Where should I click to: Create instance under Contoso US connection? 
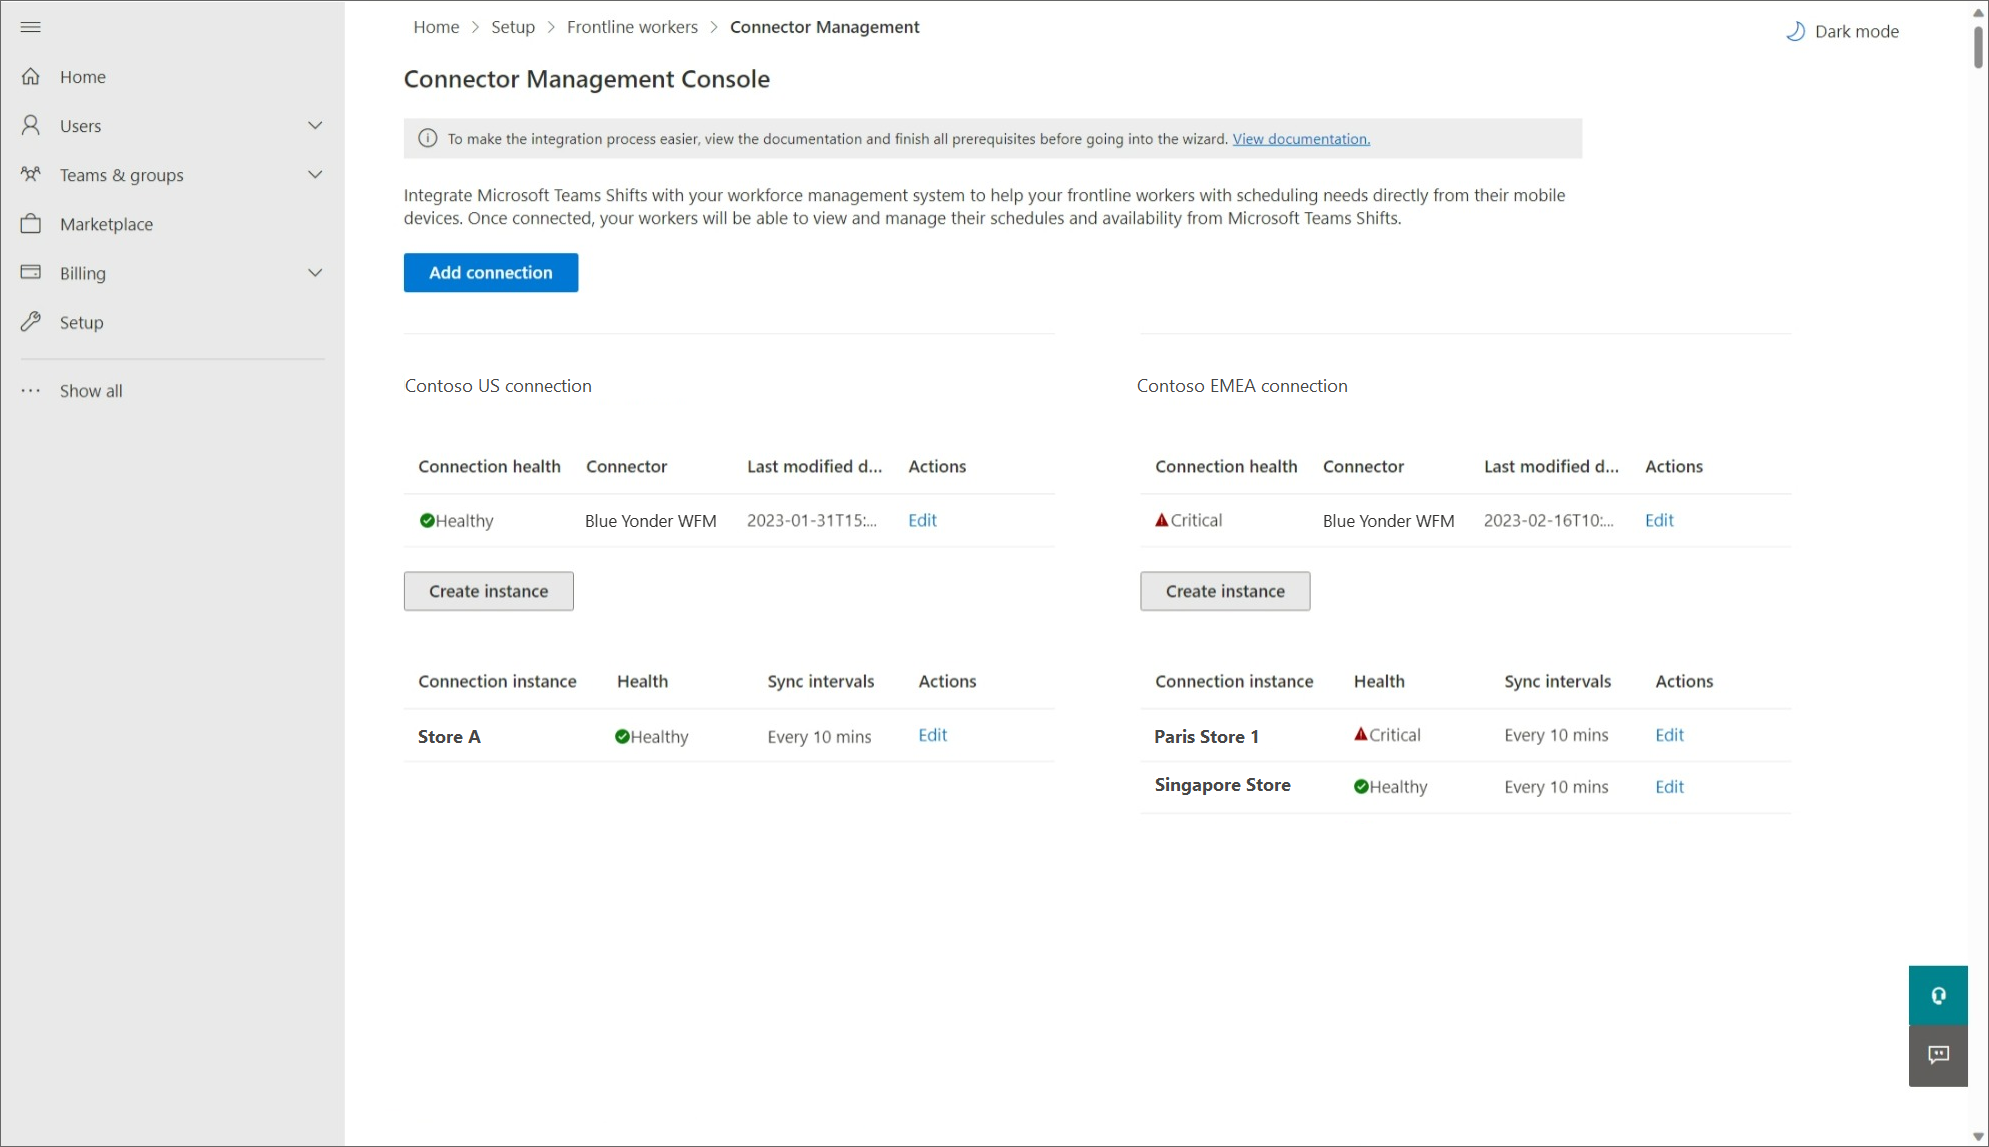pyautogui.click(x=488, y=591)
